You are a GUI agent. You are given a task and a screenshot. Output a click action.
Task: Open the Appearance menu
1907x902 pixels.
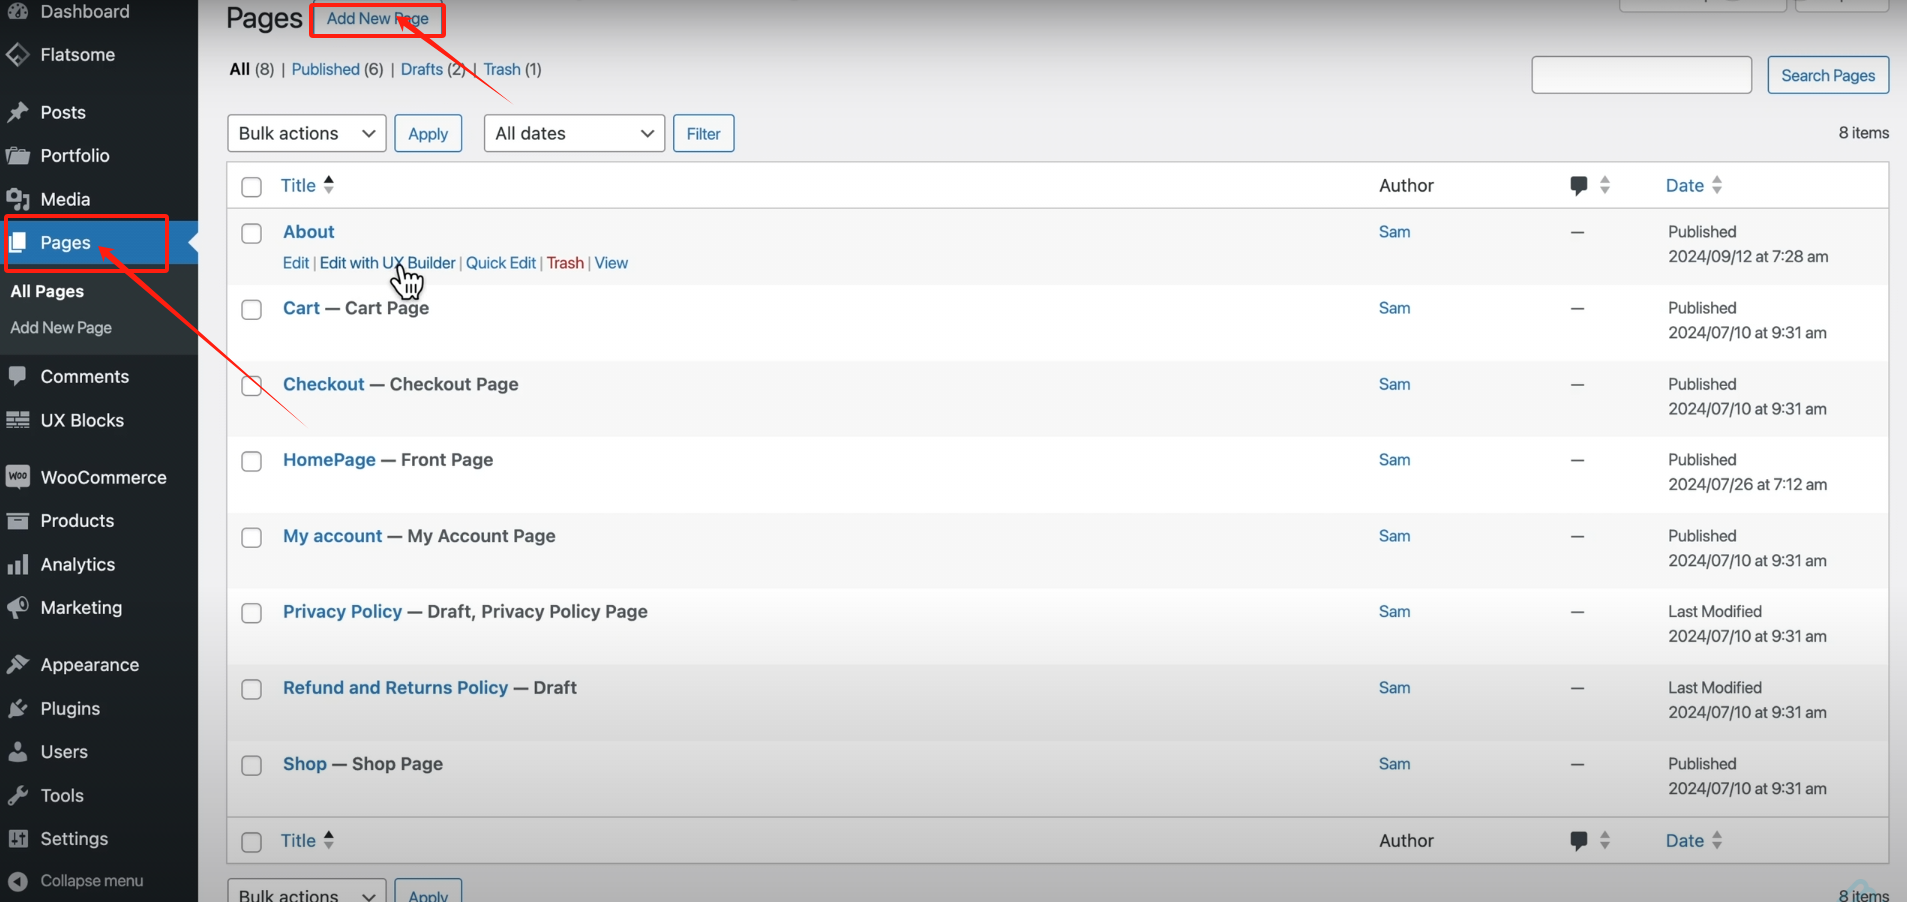(89, 665)
